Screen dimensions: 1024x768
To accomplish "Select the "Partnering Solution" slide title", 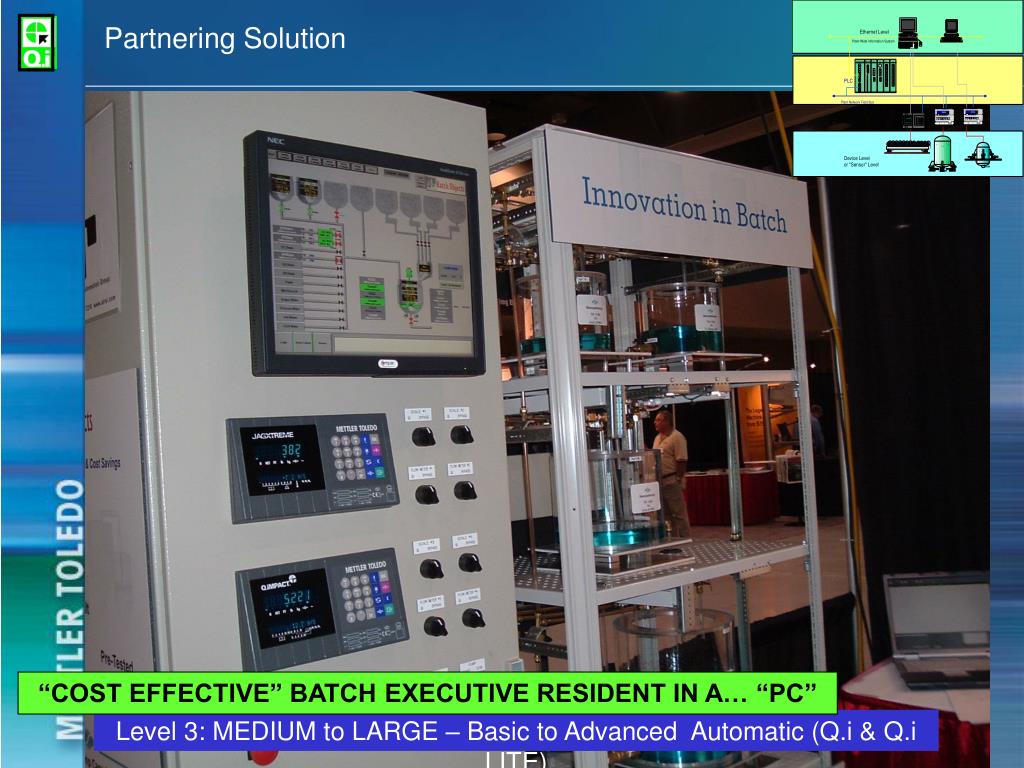I will (x=225, y=39).
